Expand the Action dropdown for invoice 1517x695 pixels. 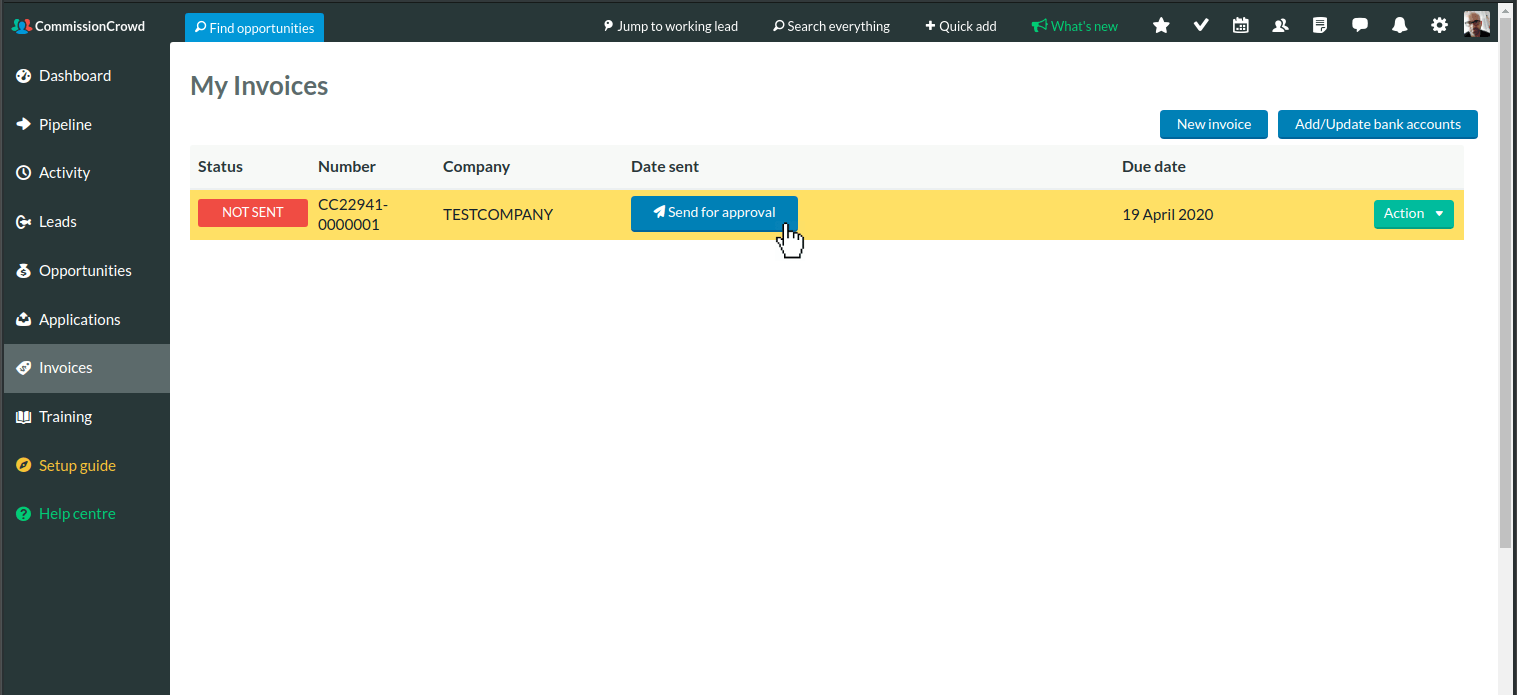[x=1413, y=214]
